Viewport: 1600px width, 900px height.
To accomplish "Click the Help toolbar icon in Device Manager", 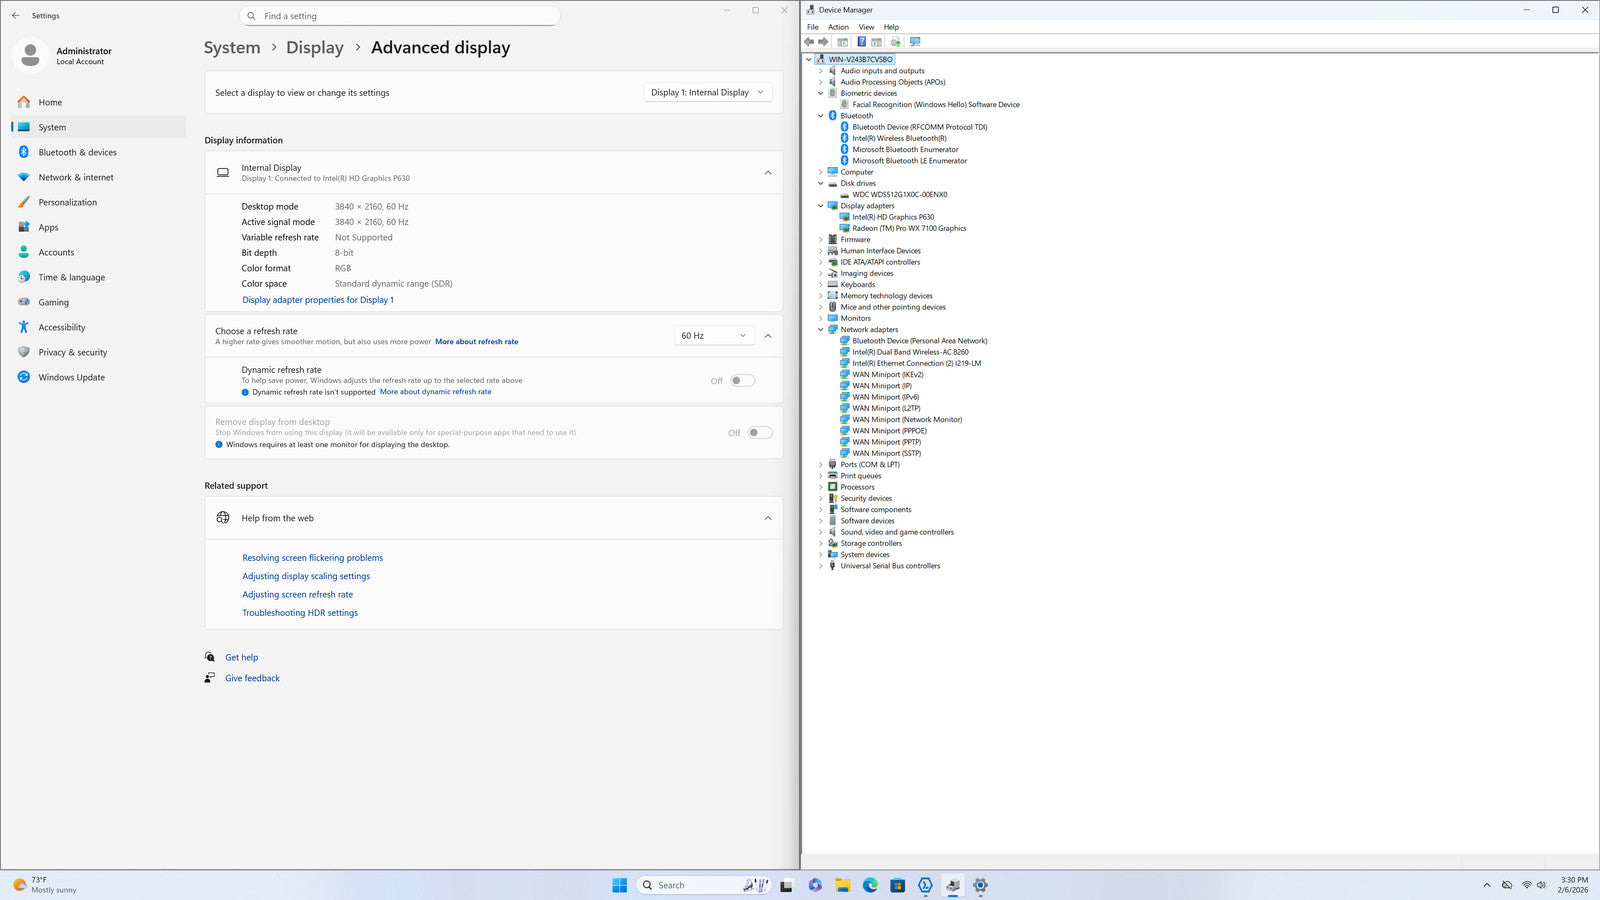I will pyautogui.click(x=861, y=42).
